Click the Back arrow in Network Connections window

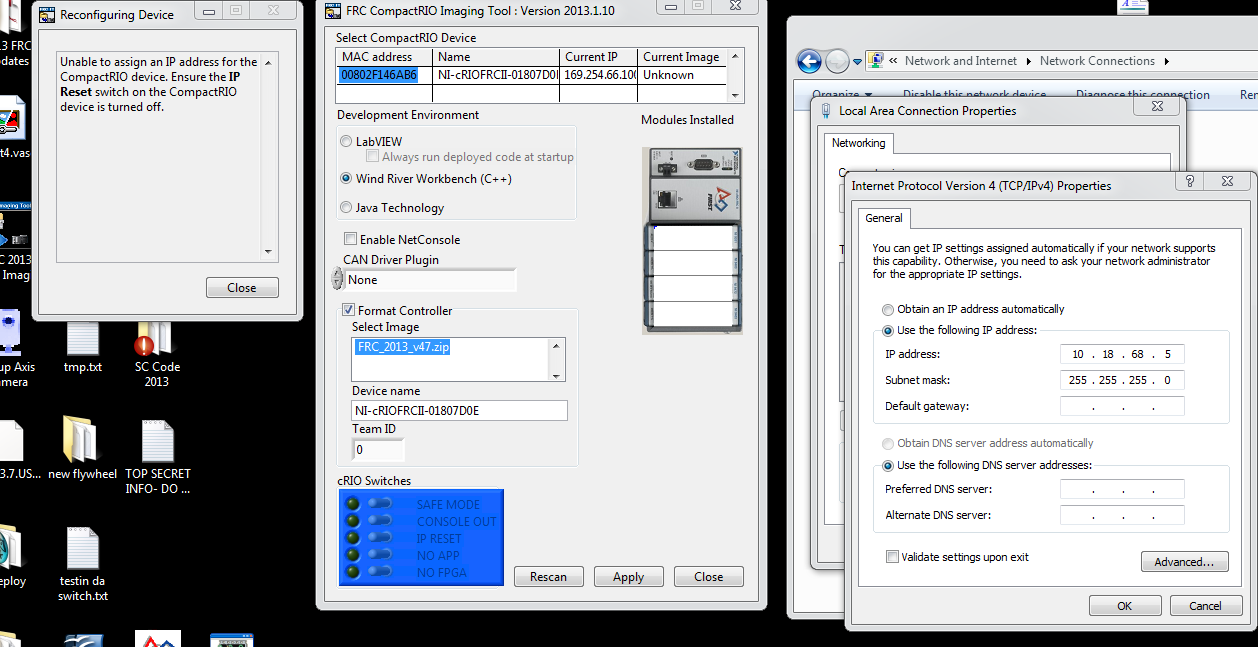[809, 61]
